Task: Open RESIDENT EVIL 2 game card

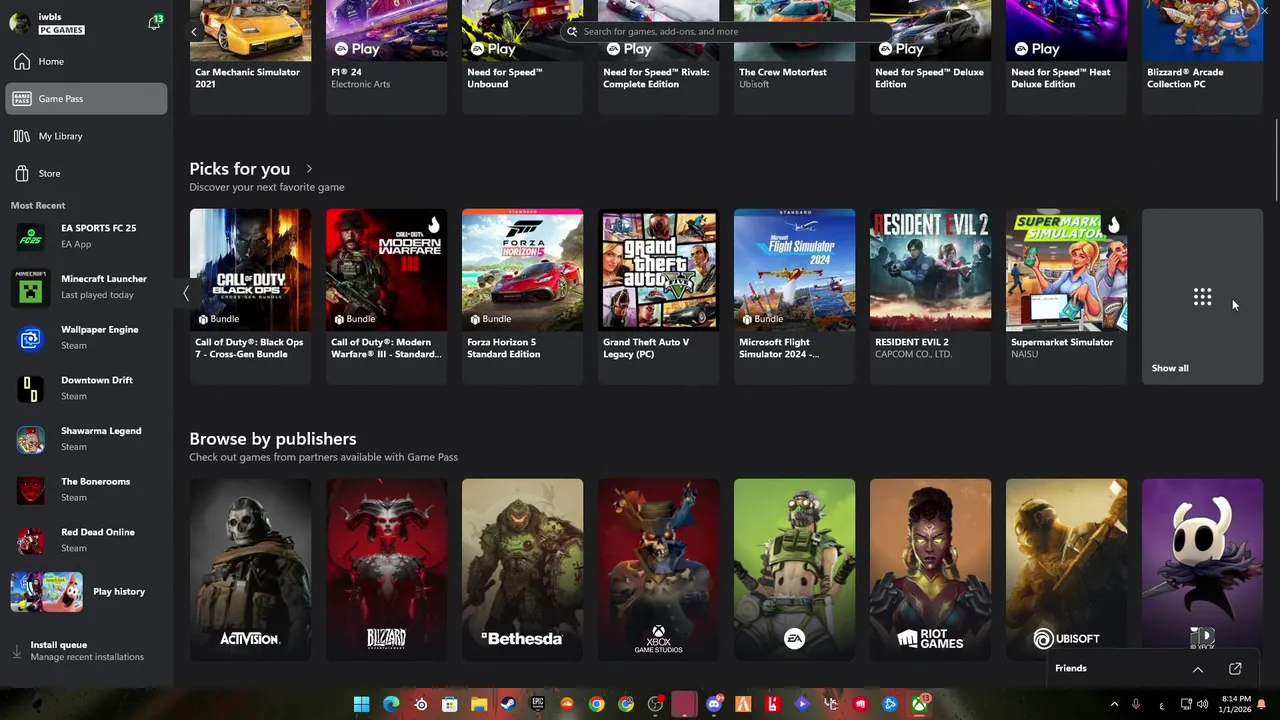Action: click(x=930, y=296)
